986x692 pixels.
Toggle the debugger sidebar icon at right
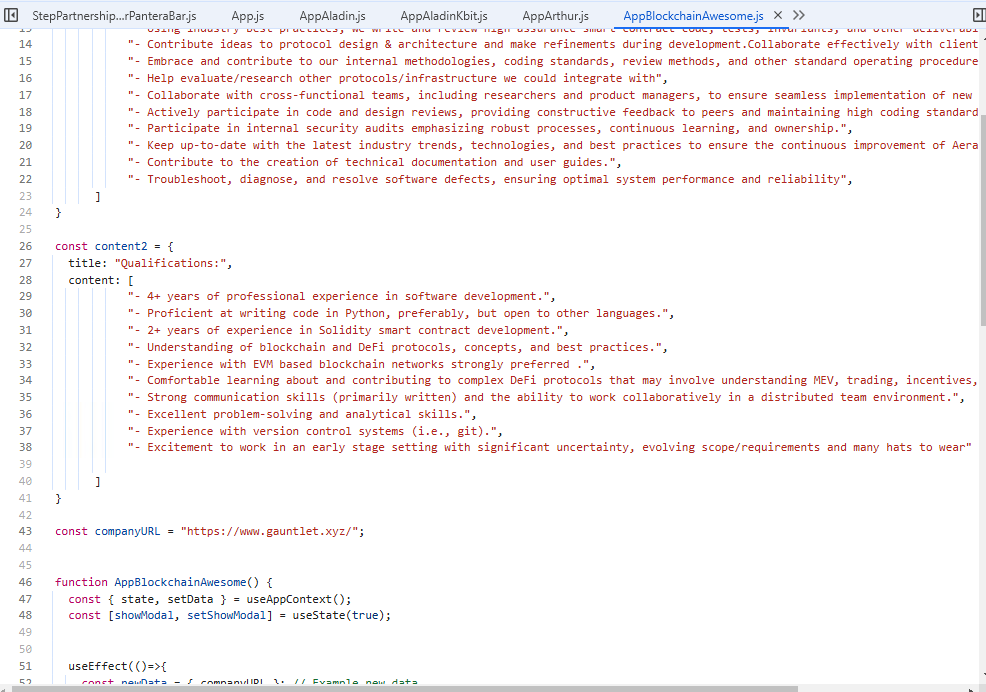[x=977, y=16]
